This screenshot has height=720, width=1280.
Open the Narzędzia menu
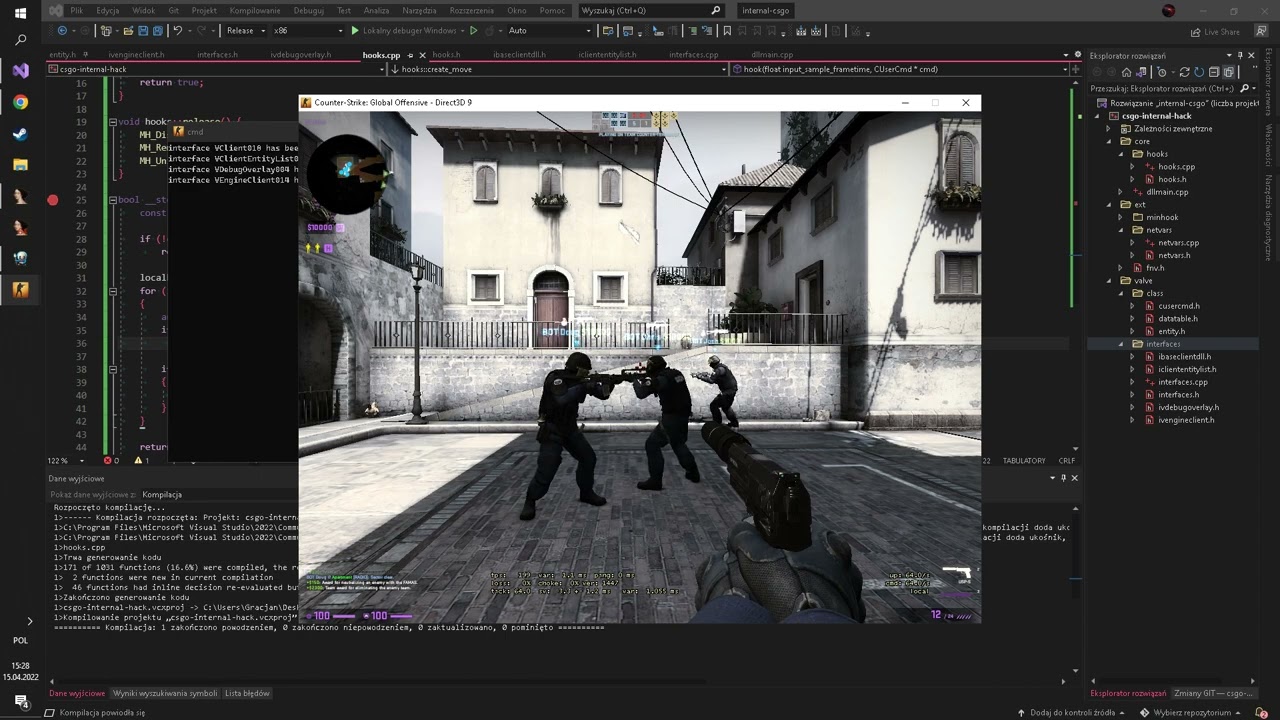pos(419,10)
